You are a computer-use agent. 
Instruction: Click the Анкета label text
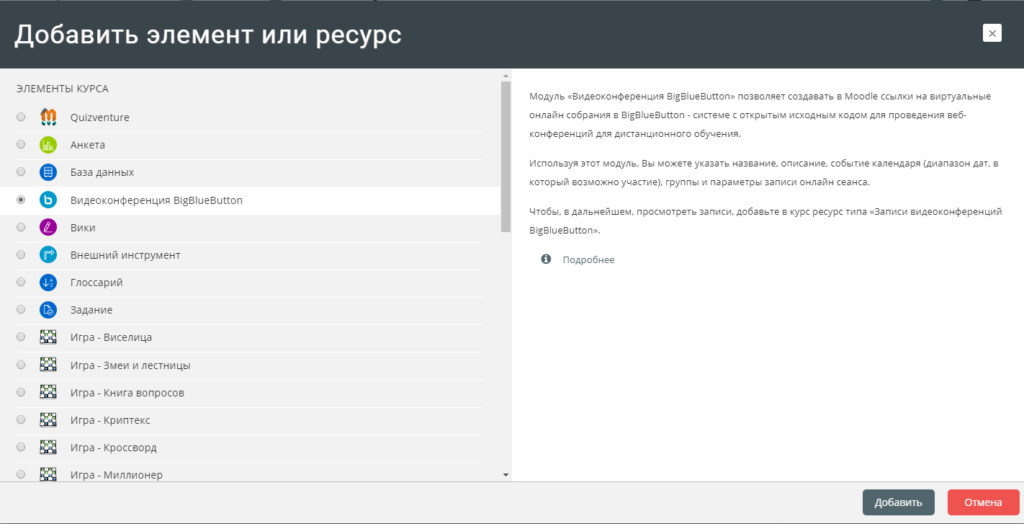[88, 145]
